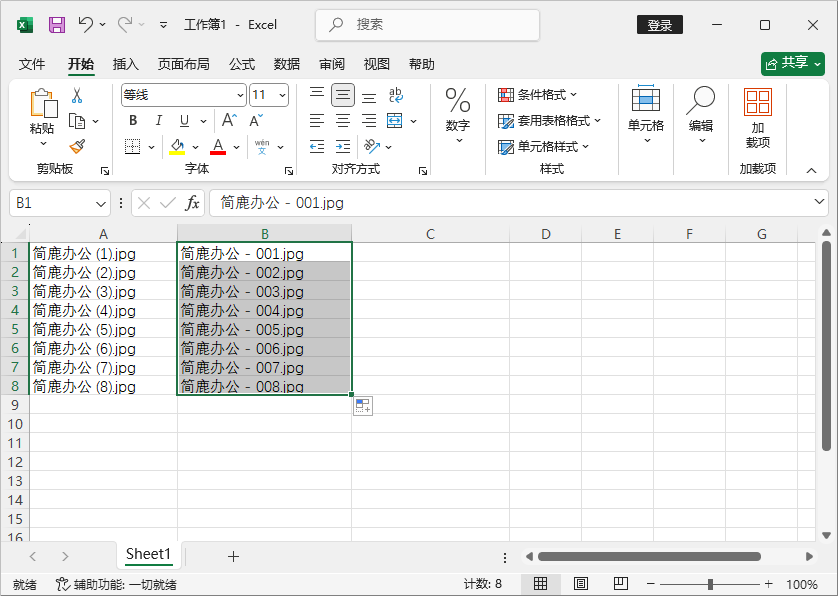Viewport: 838px width, 596px height.
Task: Toggle Italic formatting
Action: (157, 121)
